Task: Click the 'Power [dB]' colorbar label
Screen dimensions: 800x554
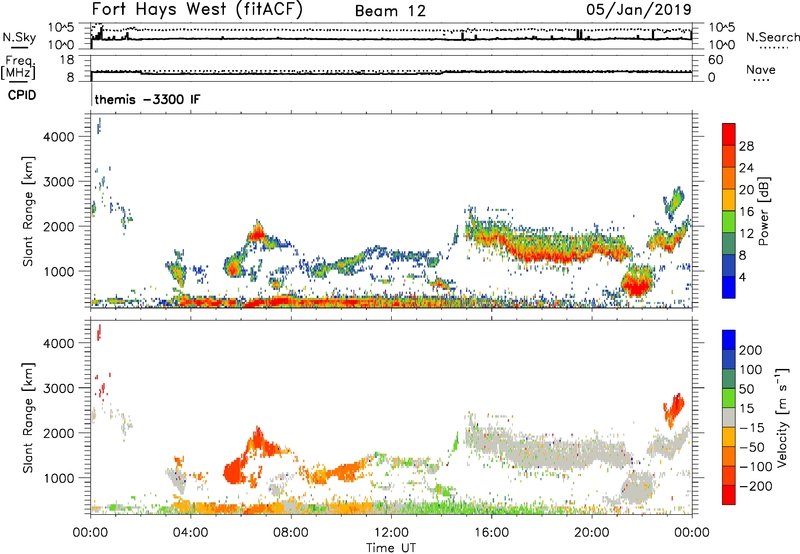Action: (x=763, y=211)
